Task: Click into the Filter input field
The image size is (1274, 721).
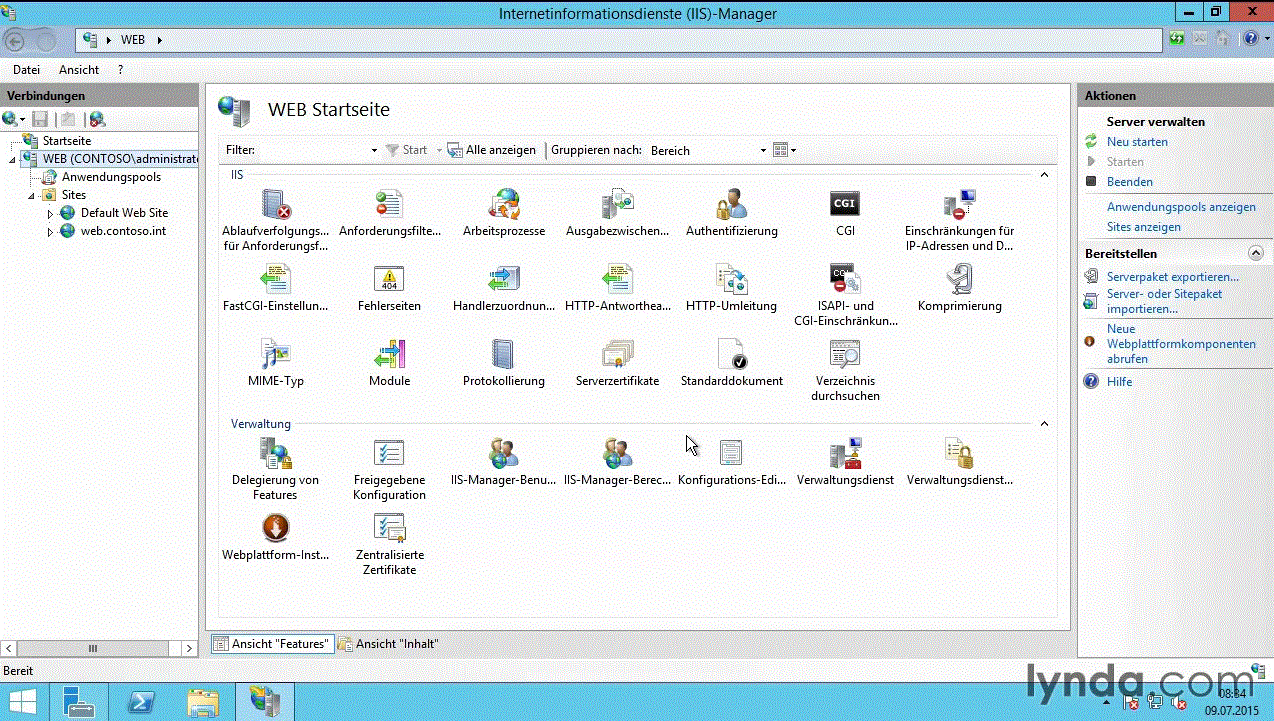Action: 313,151
